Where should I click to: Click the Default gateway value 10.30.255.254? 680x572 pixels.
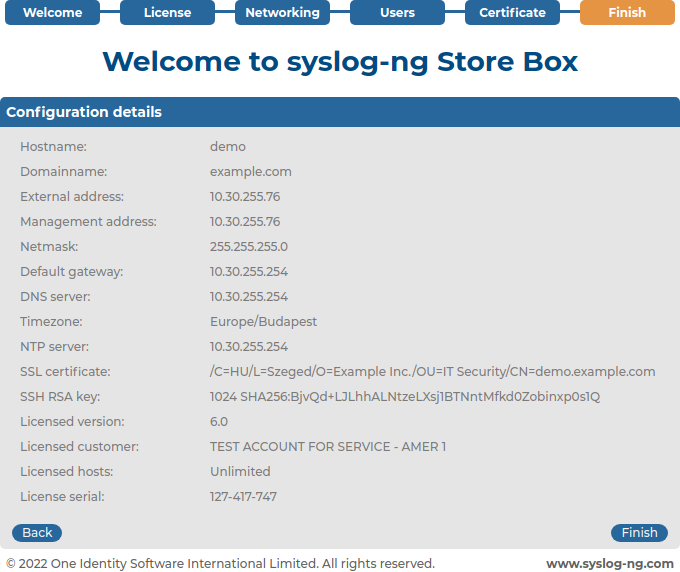pyautogui.click(x=249, y=272)
